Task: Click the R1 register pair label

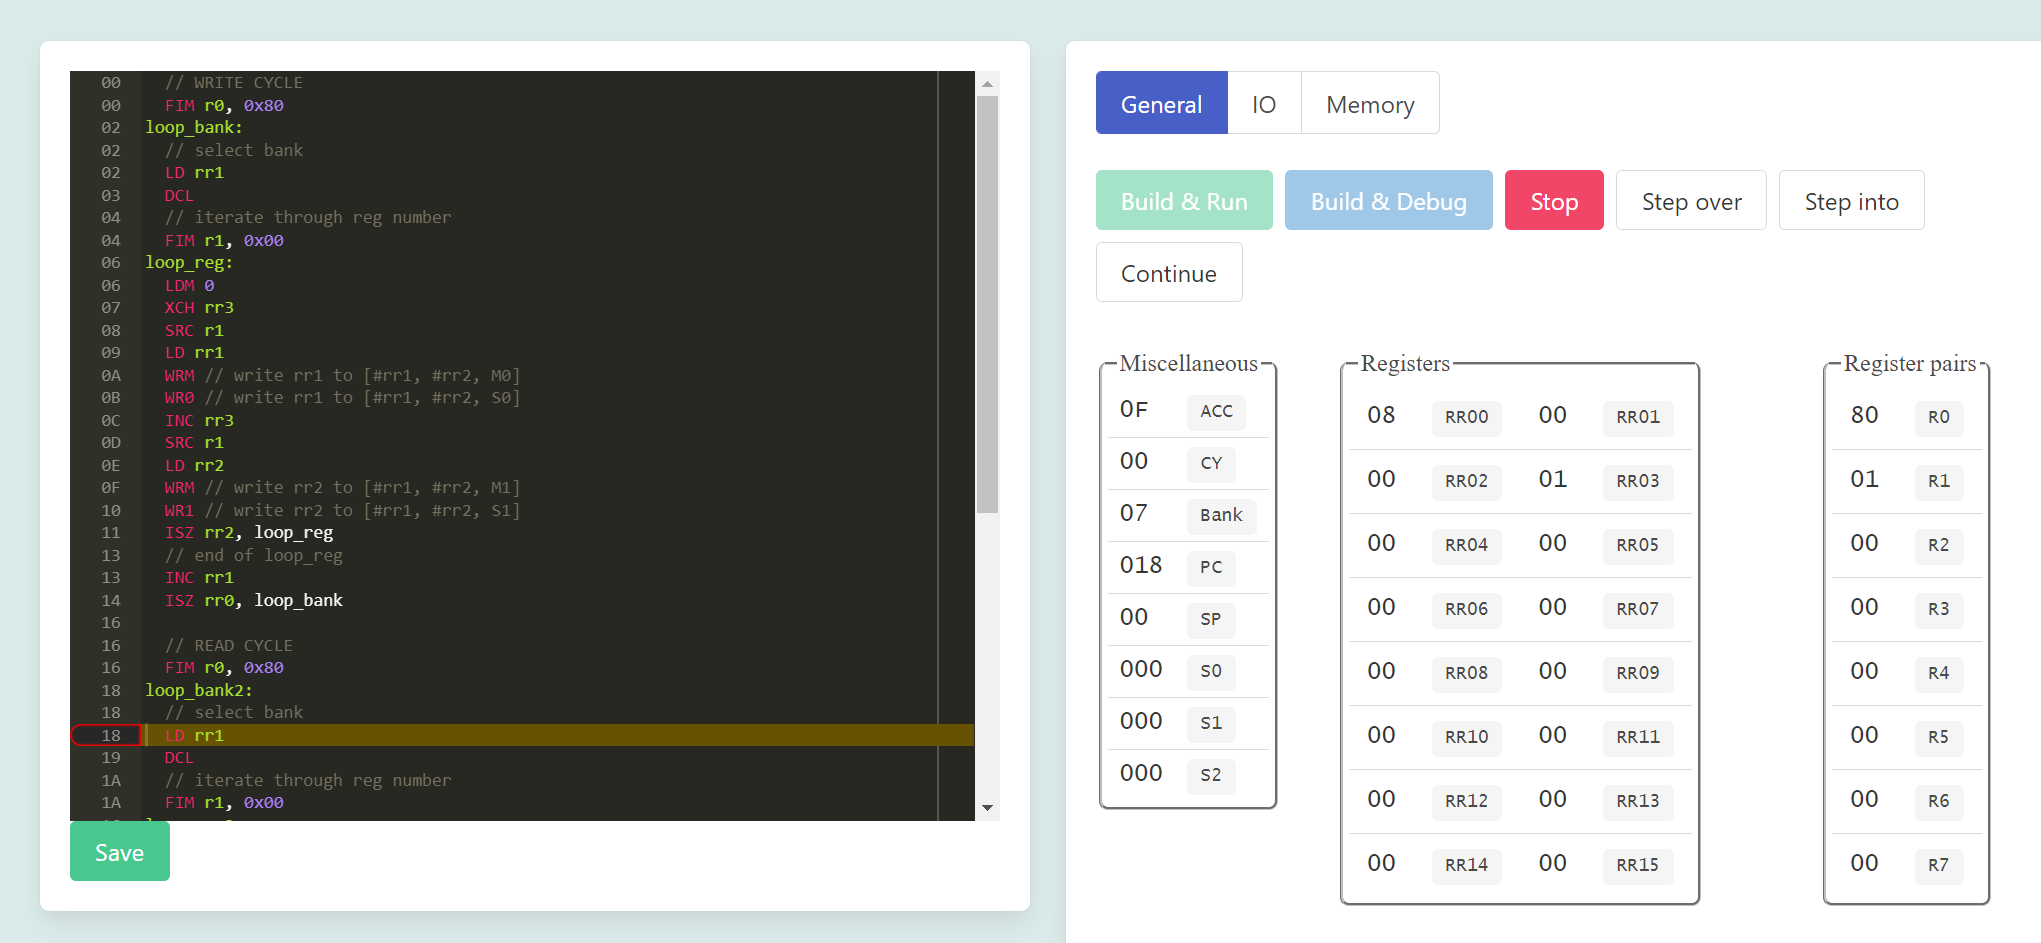Action: click(1939, 481)
